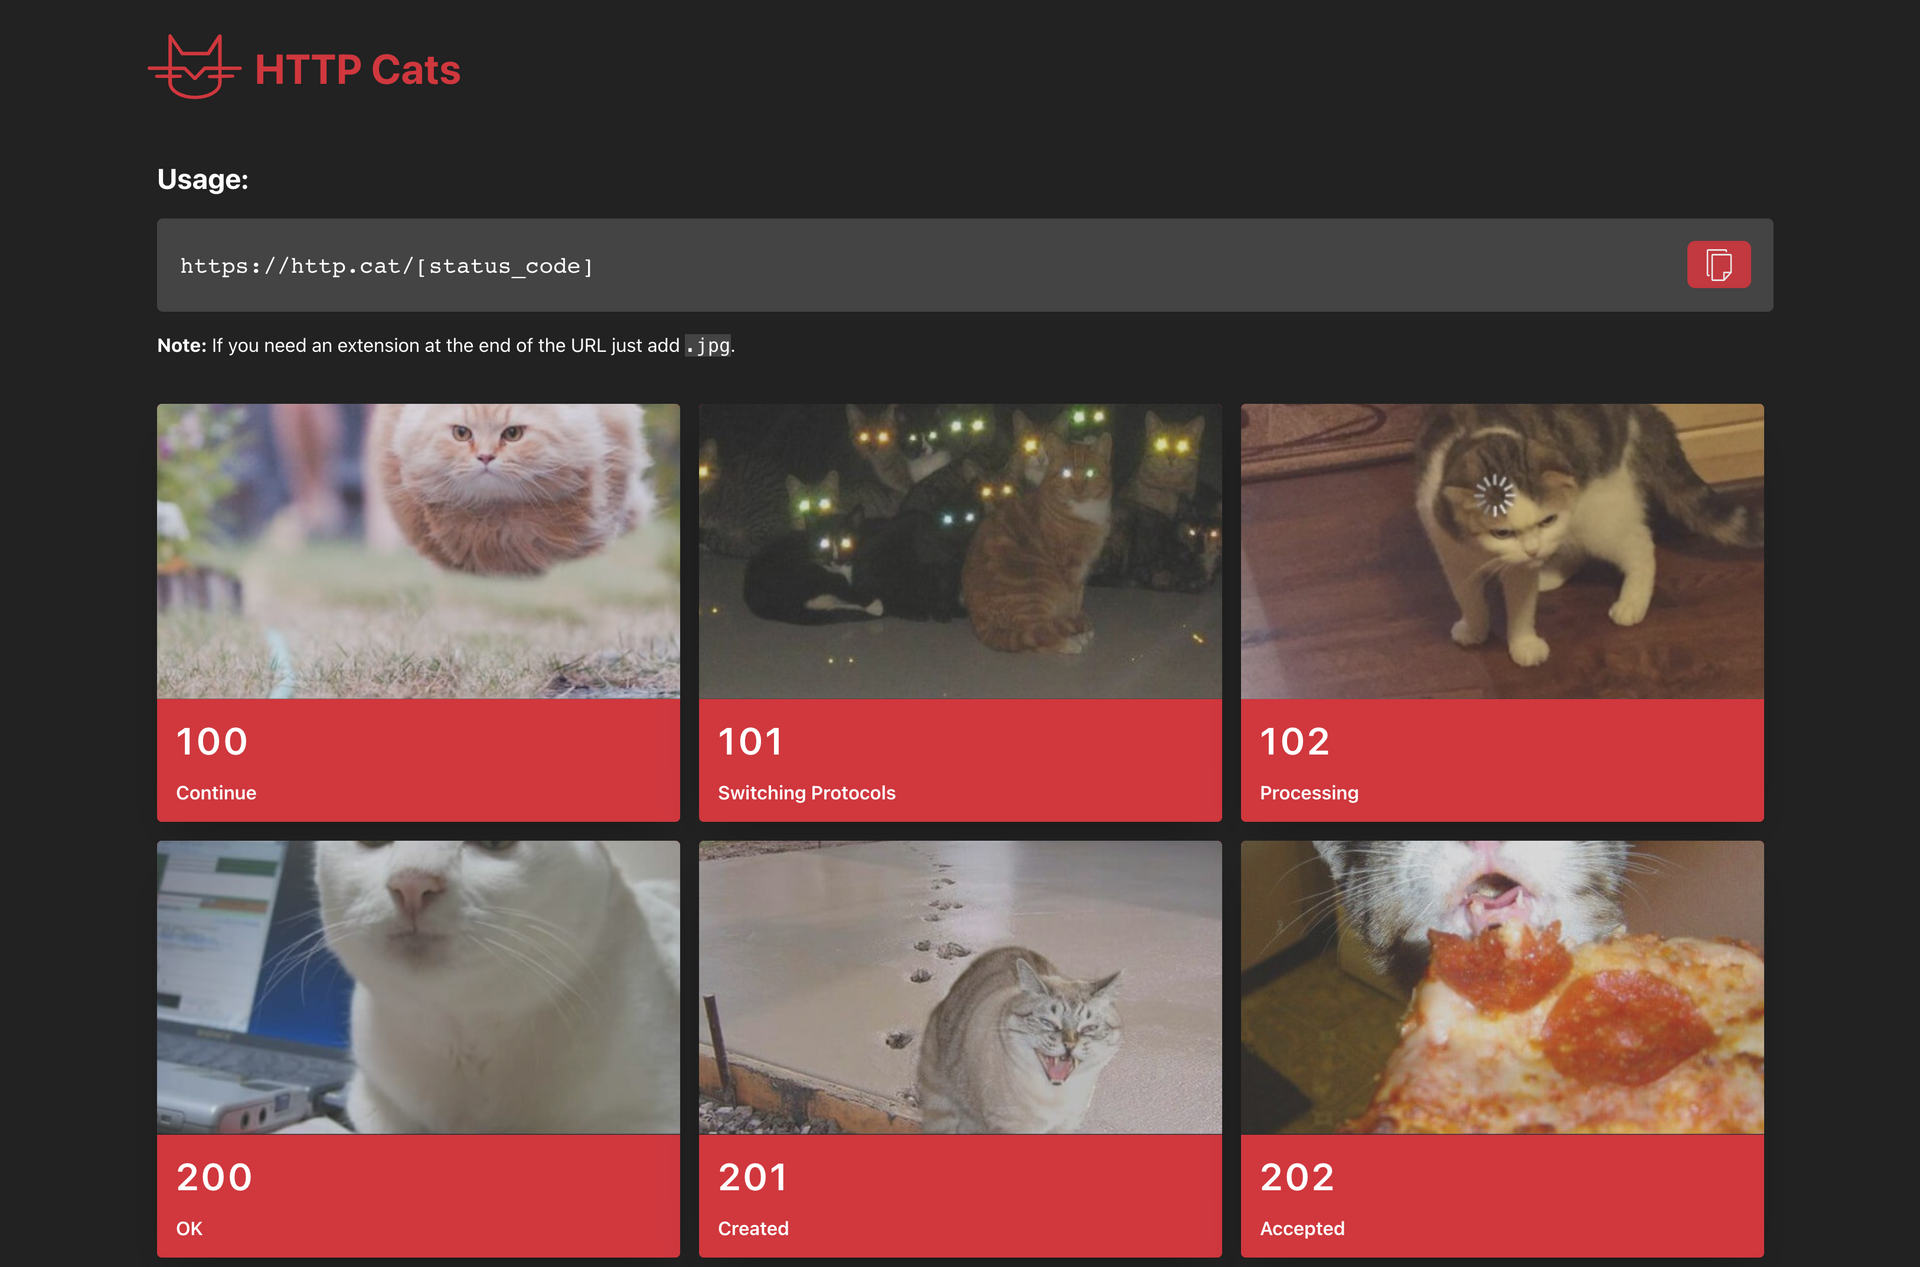
Task: Click the 100 status code number
Action: coord(212,741)
